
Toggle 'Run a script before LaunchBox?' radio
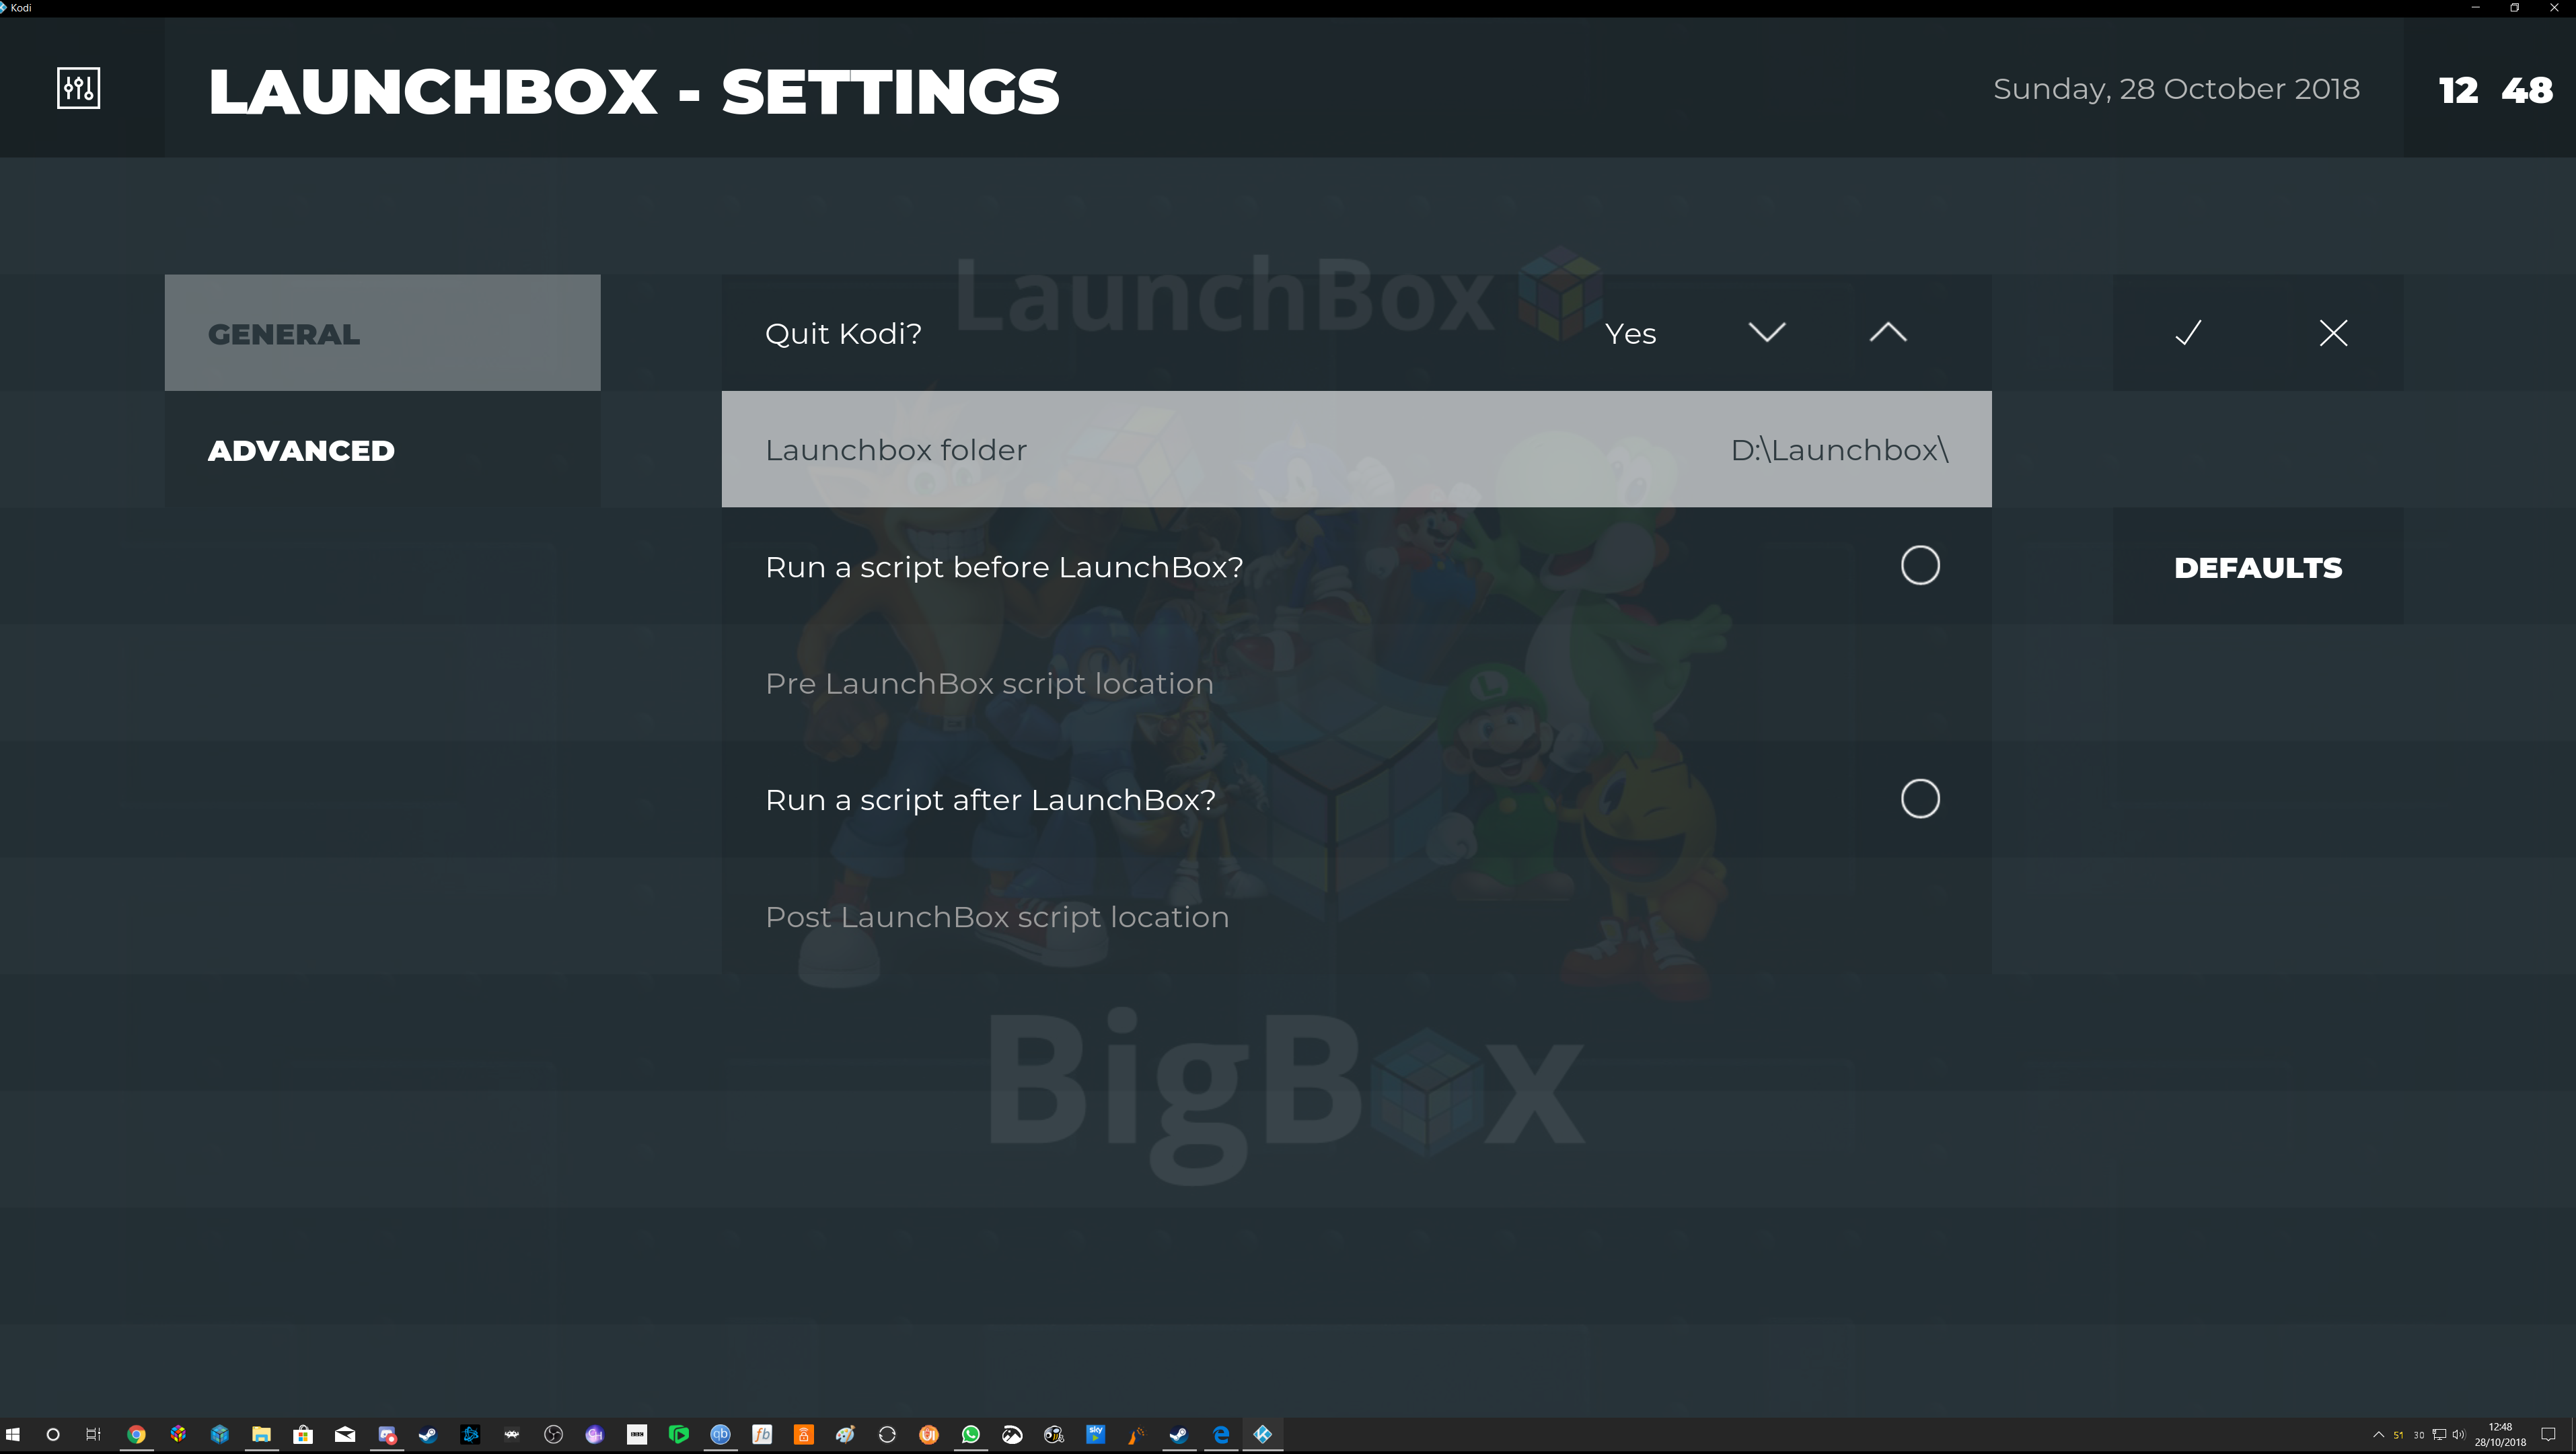click(1920, 566)
